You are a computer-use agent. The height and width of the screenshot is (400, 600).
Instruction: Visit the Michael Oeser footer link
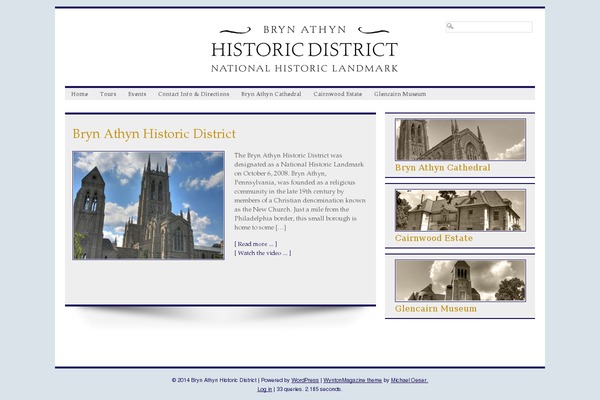[x=409, y=380]
